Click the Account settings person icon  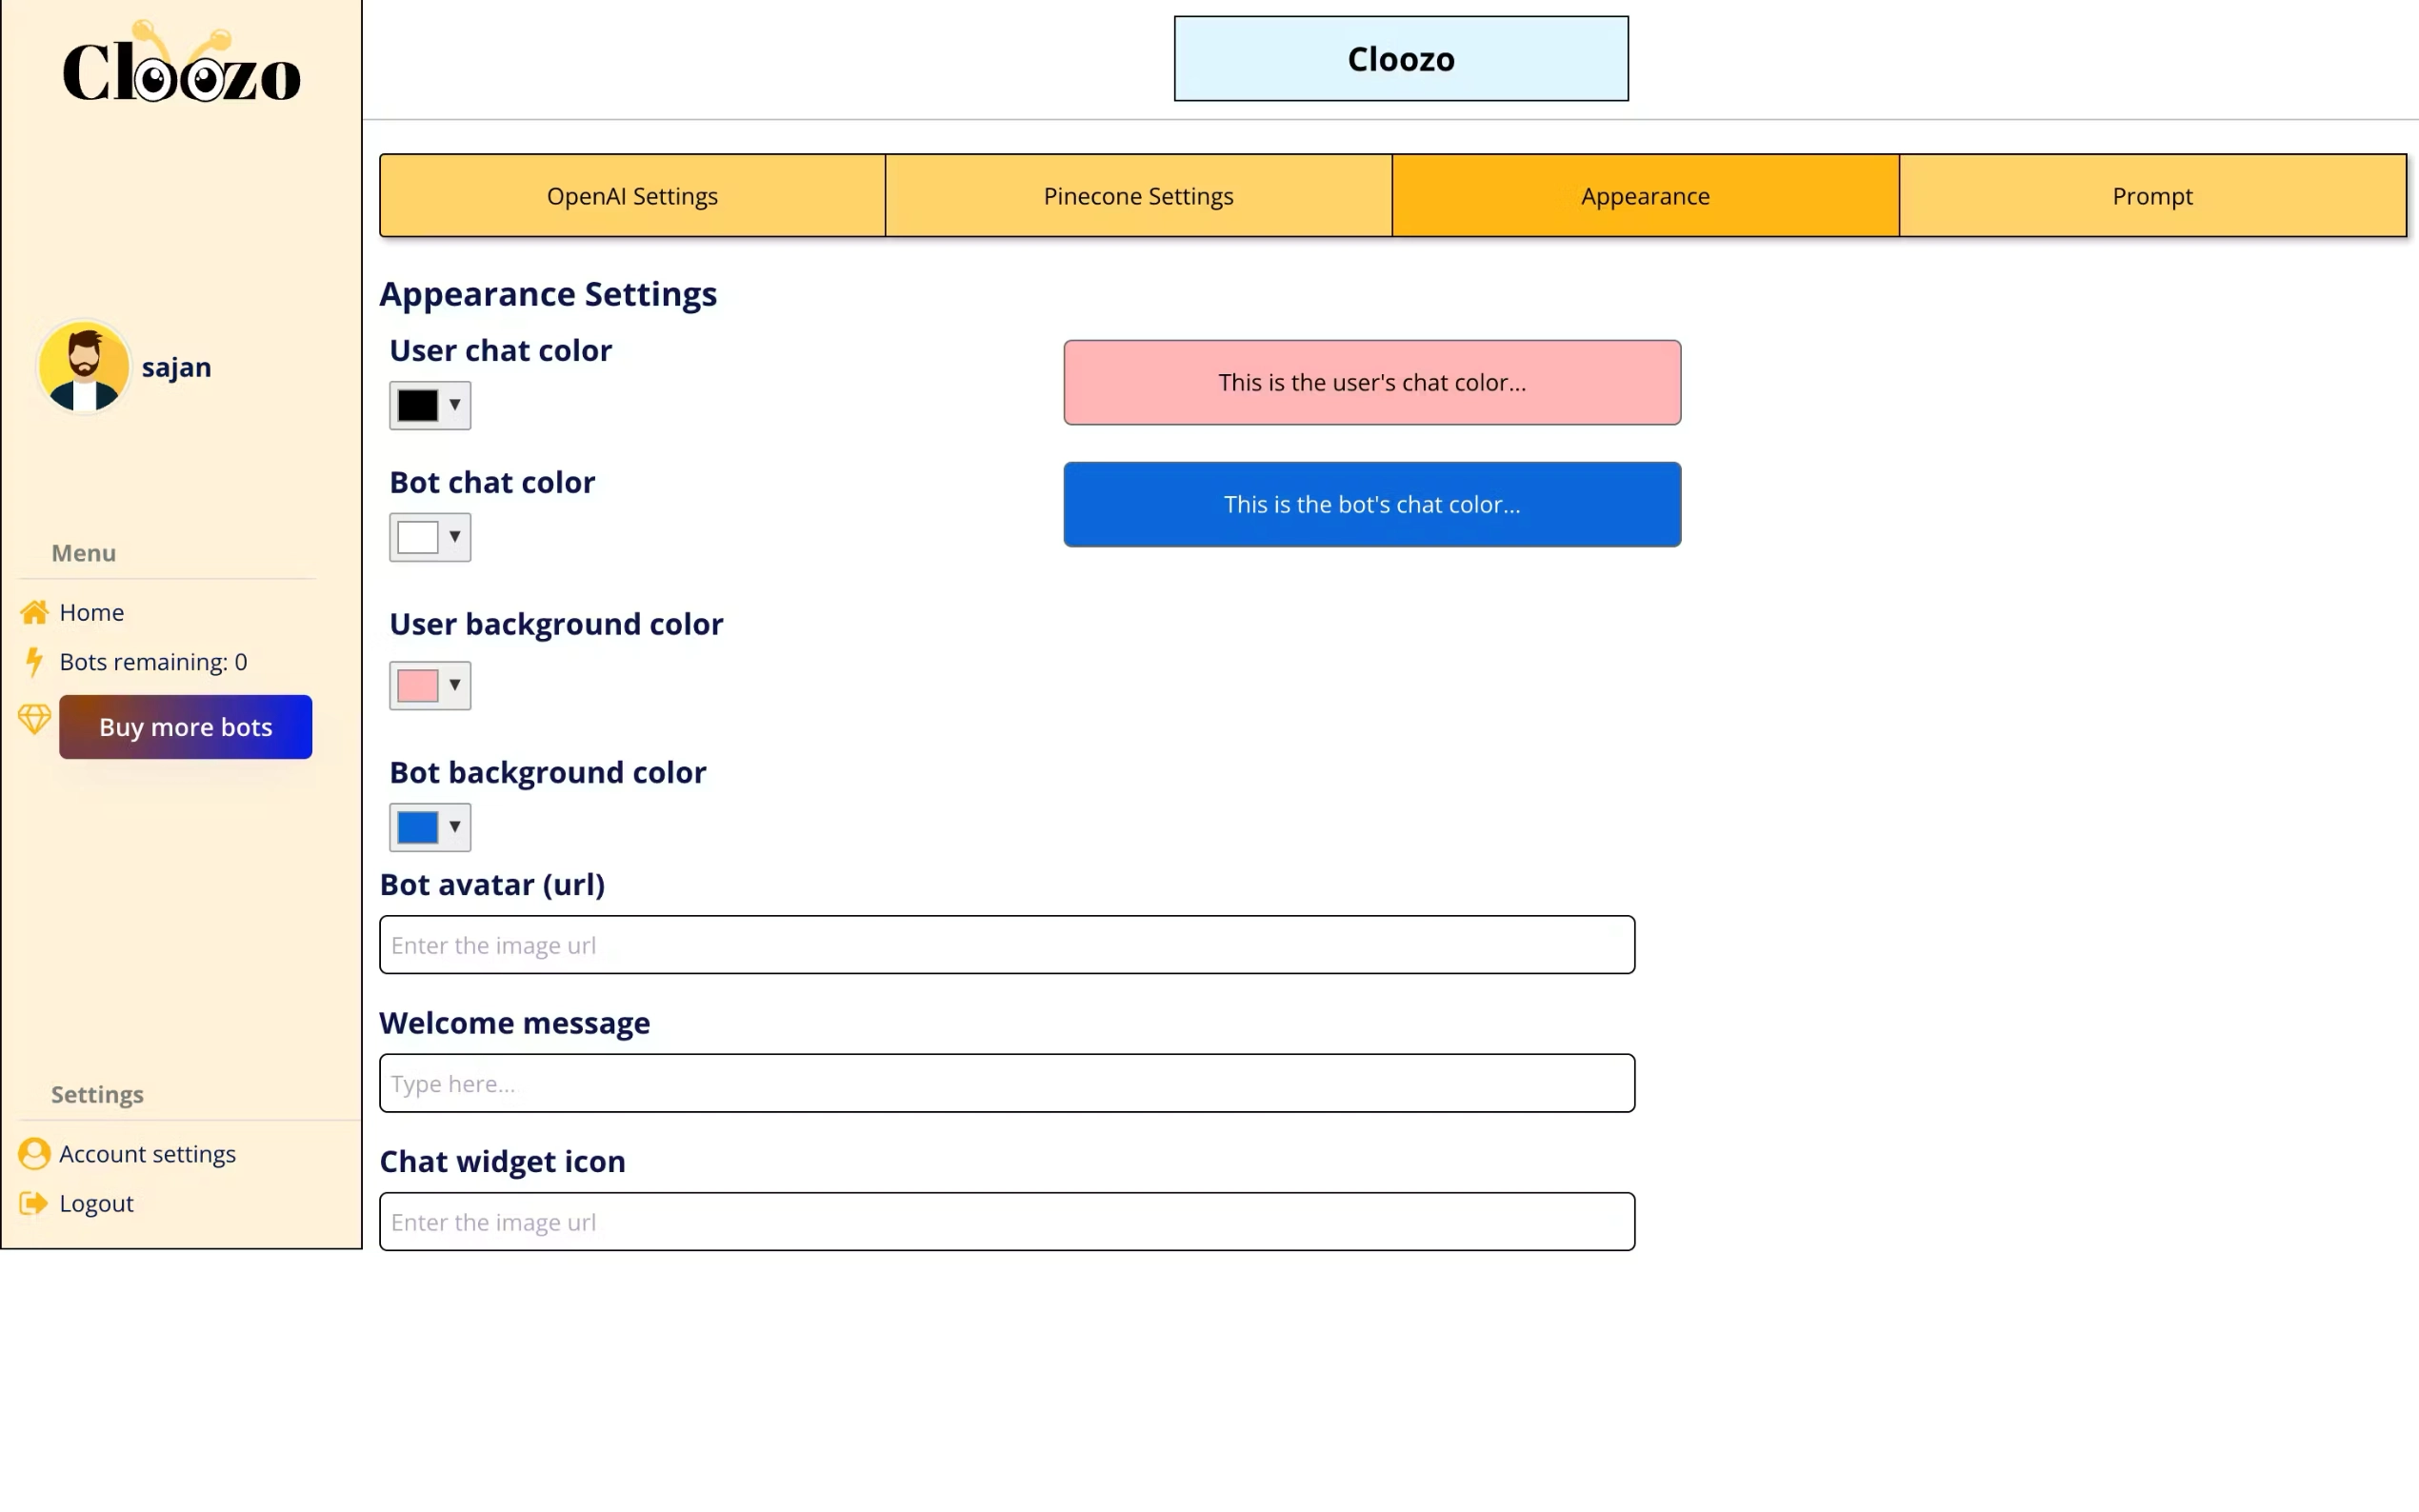click(35, 1154)
